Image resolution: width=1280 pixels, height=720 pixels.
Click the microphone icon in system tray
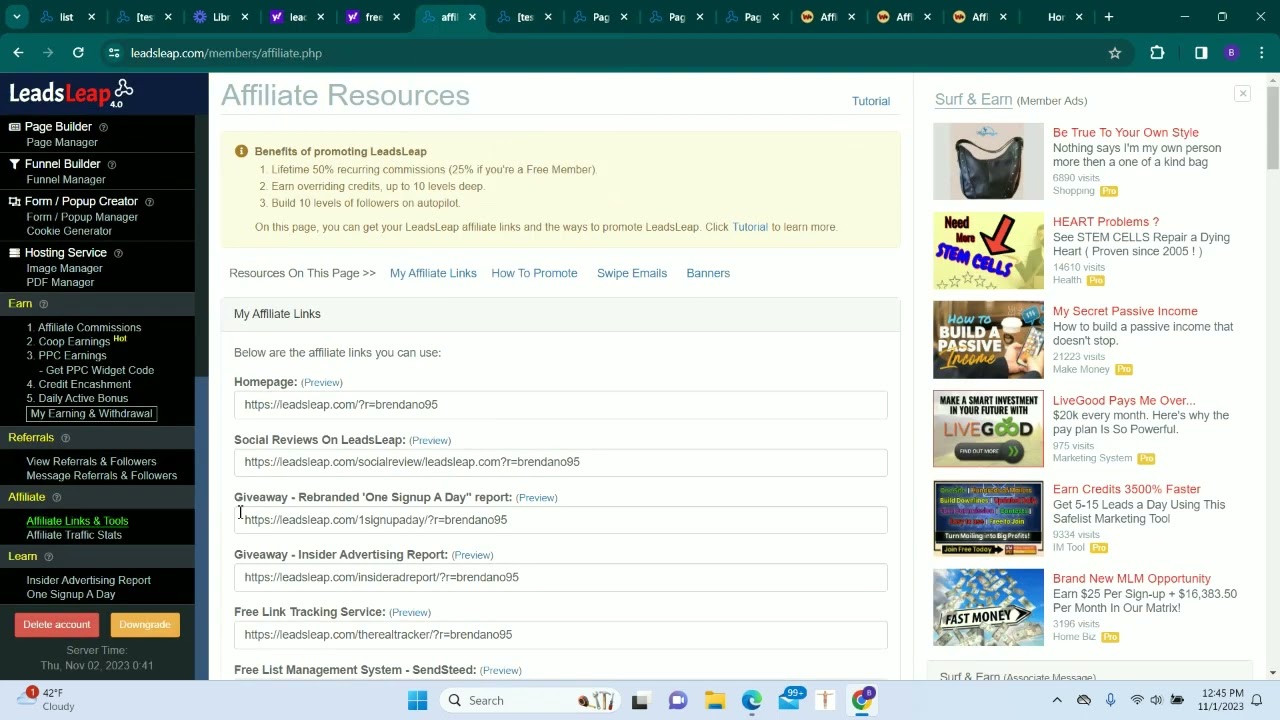pos(1110,700)
